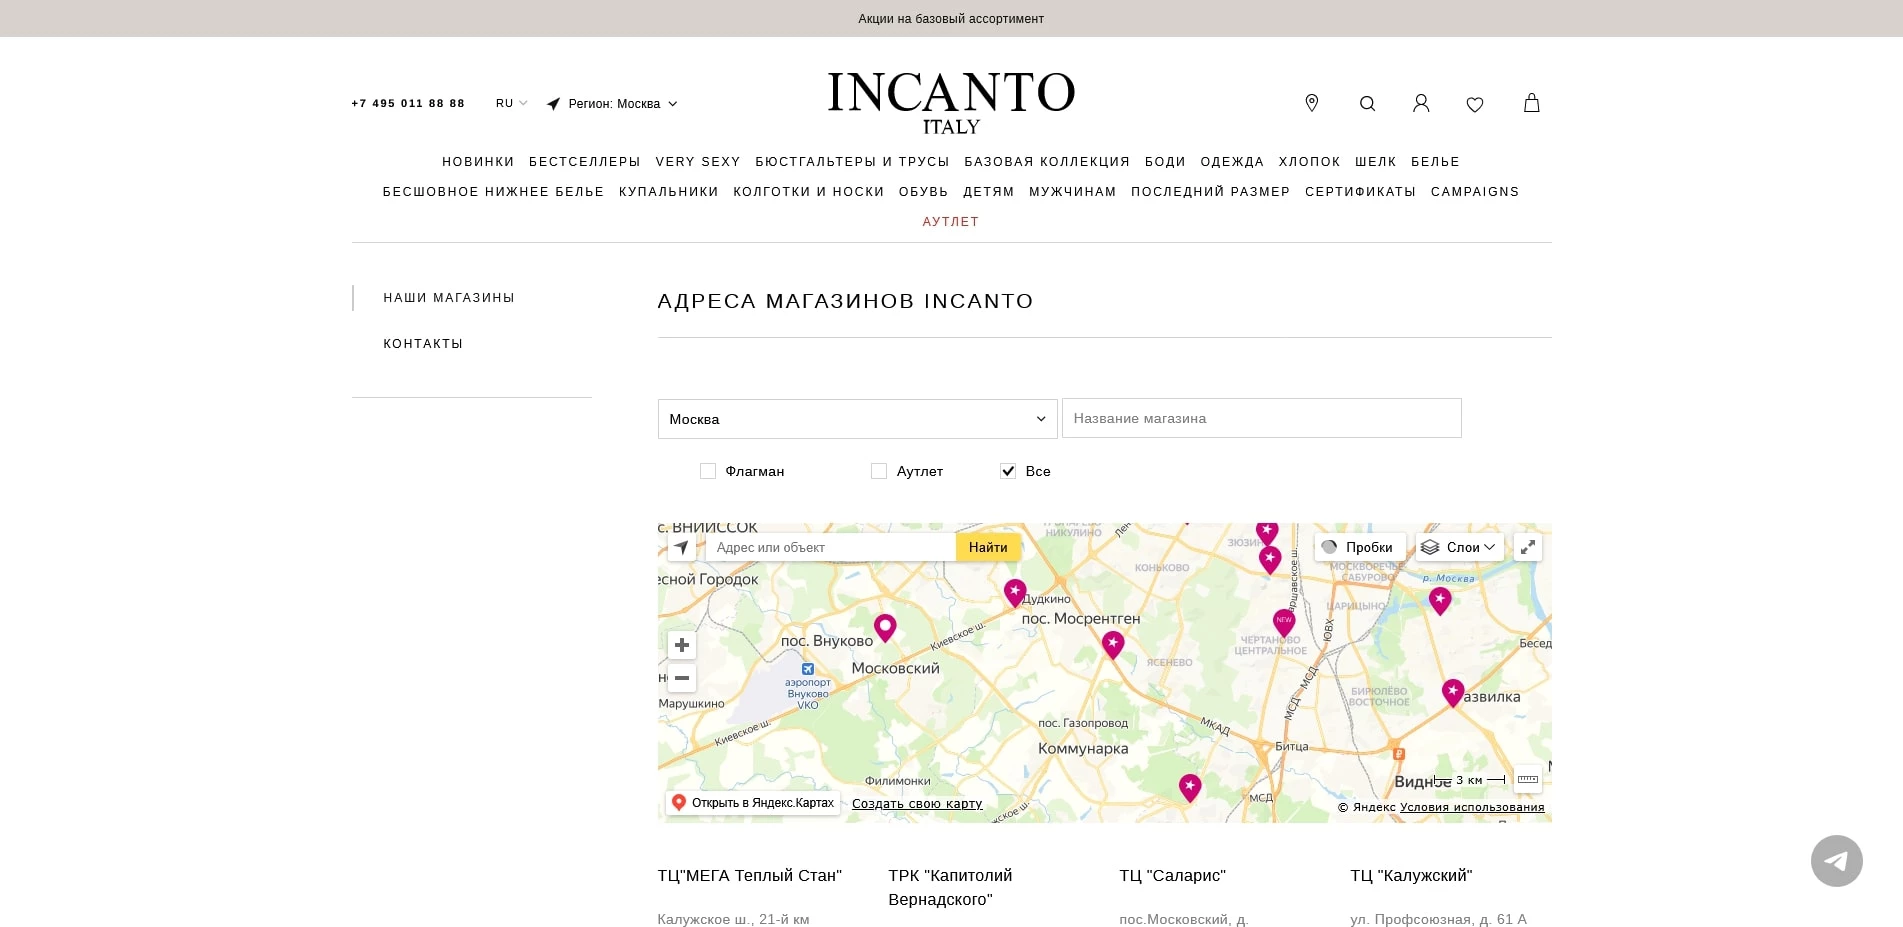Check the Аутлет filter checkbox
The width and height of the screenshot is (1903, 927).
click(879, 471)
